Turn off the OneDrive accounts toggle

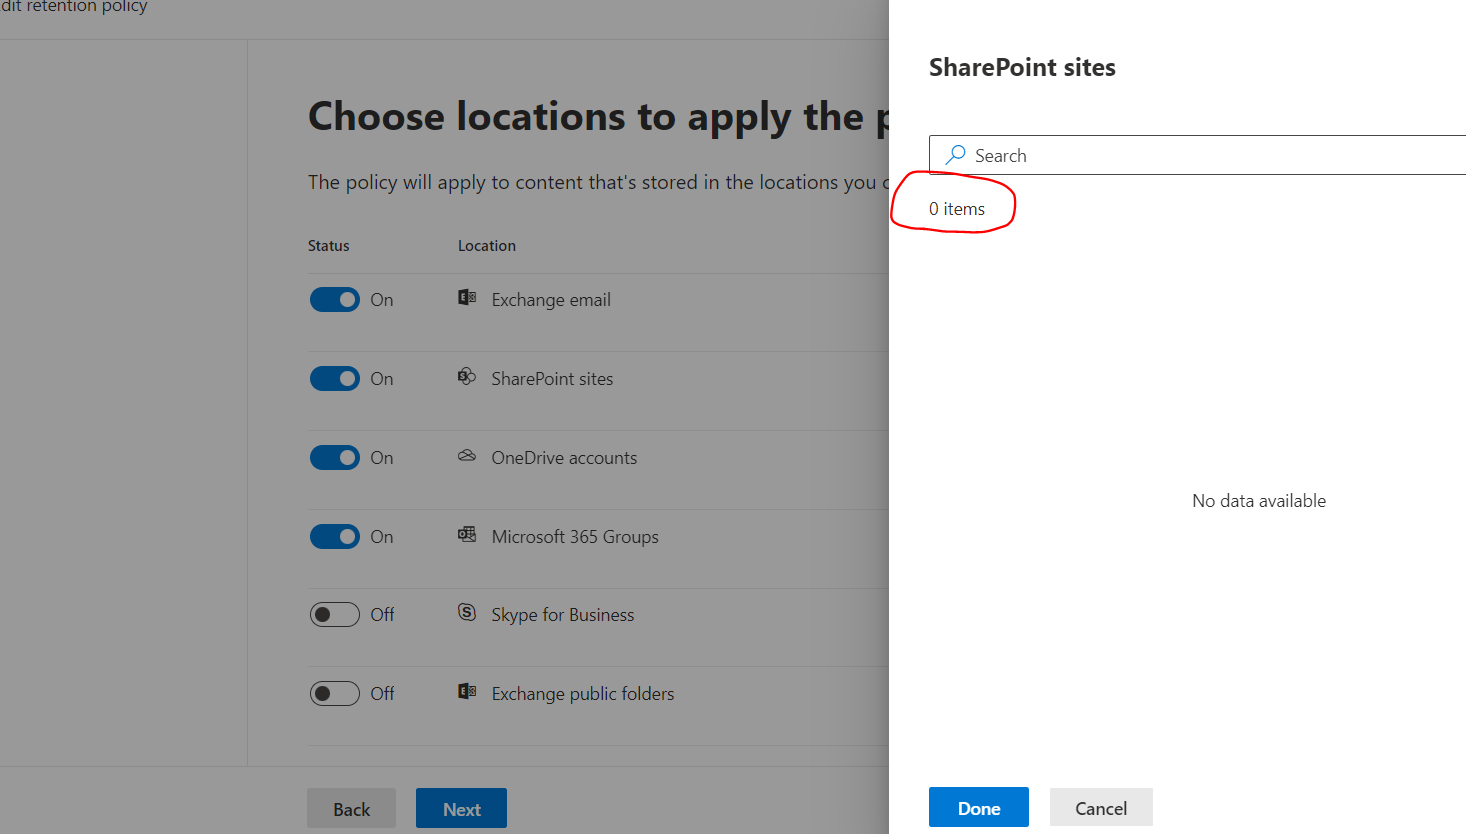[x=334, y=458]
